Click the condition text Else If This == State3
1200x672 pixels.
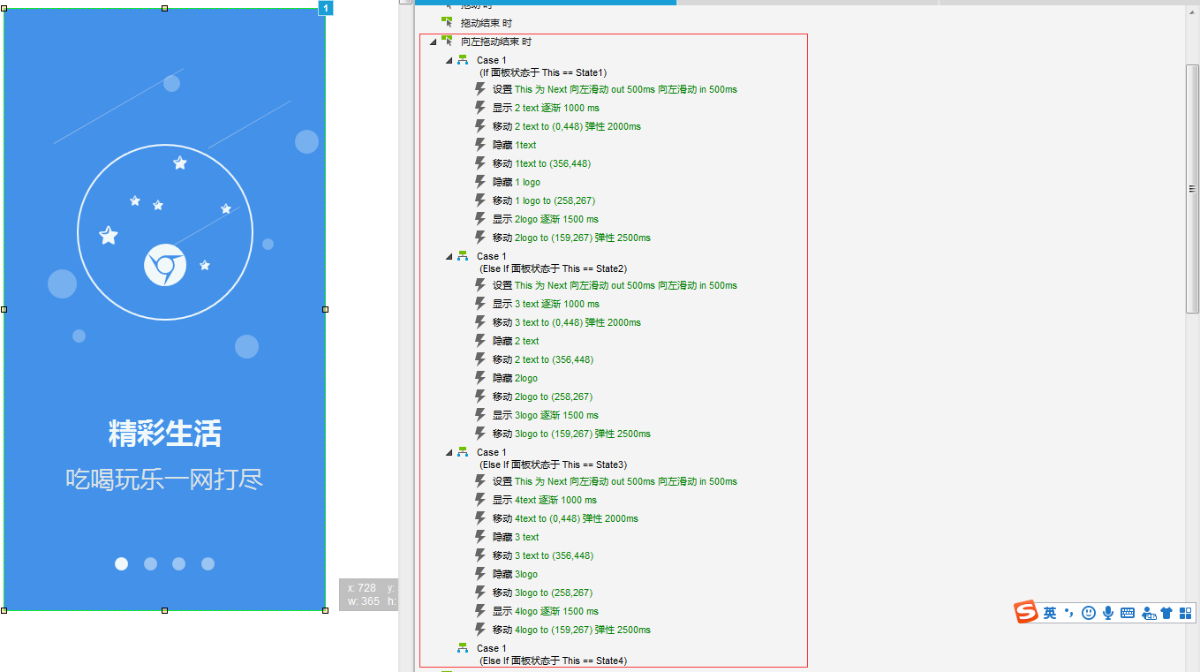coord(554,465)
